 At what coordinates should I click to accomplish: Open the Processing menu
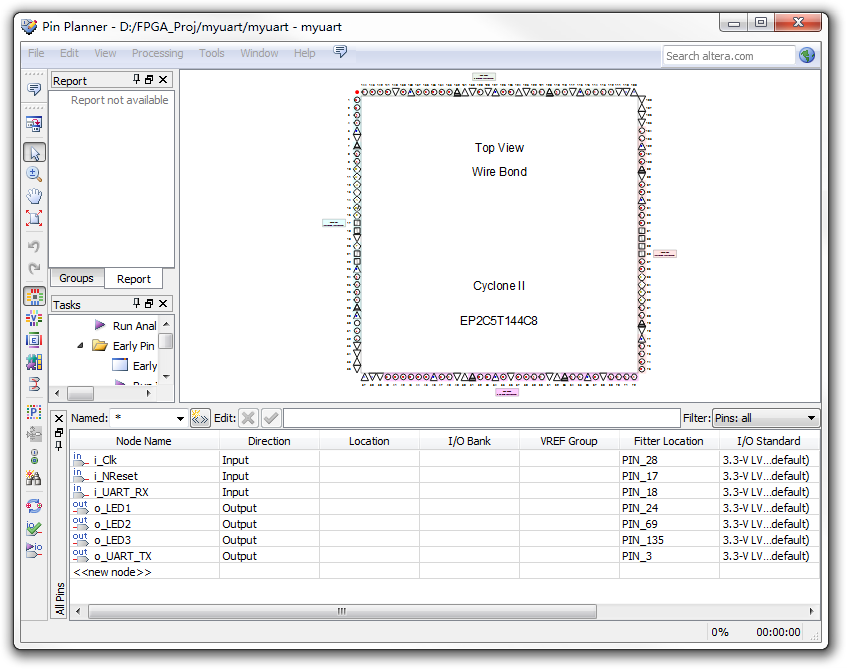[157, 53]
